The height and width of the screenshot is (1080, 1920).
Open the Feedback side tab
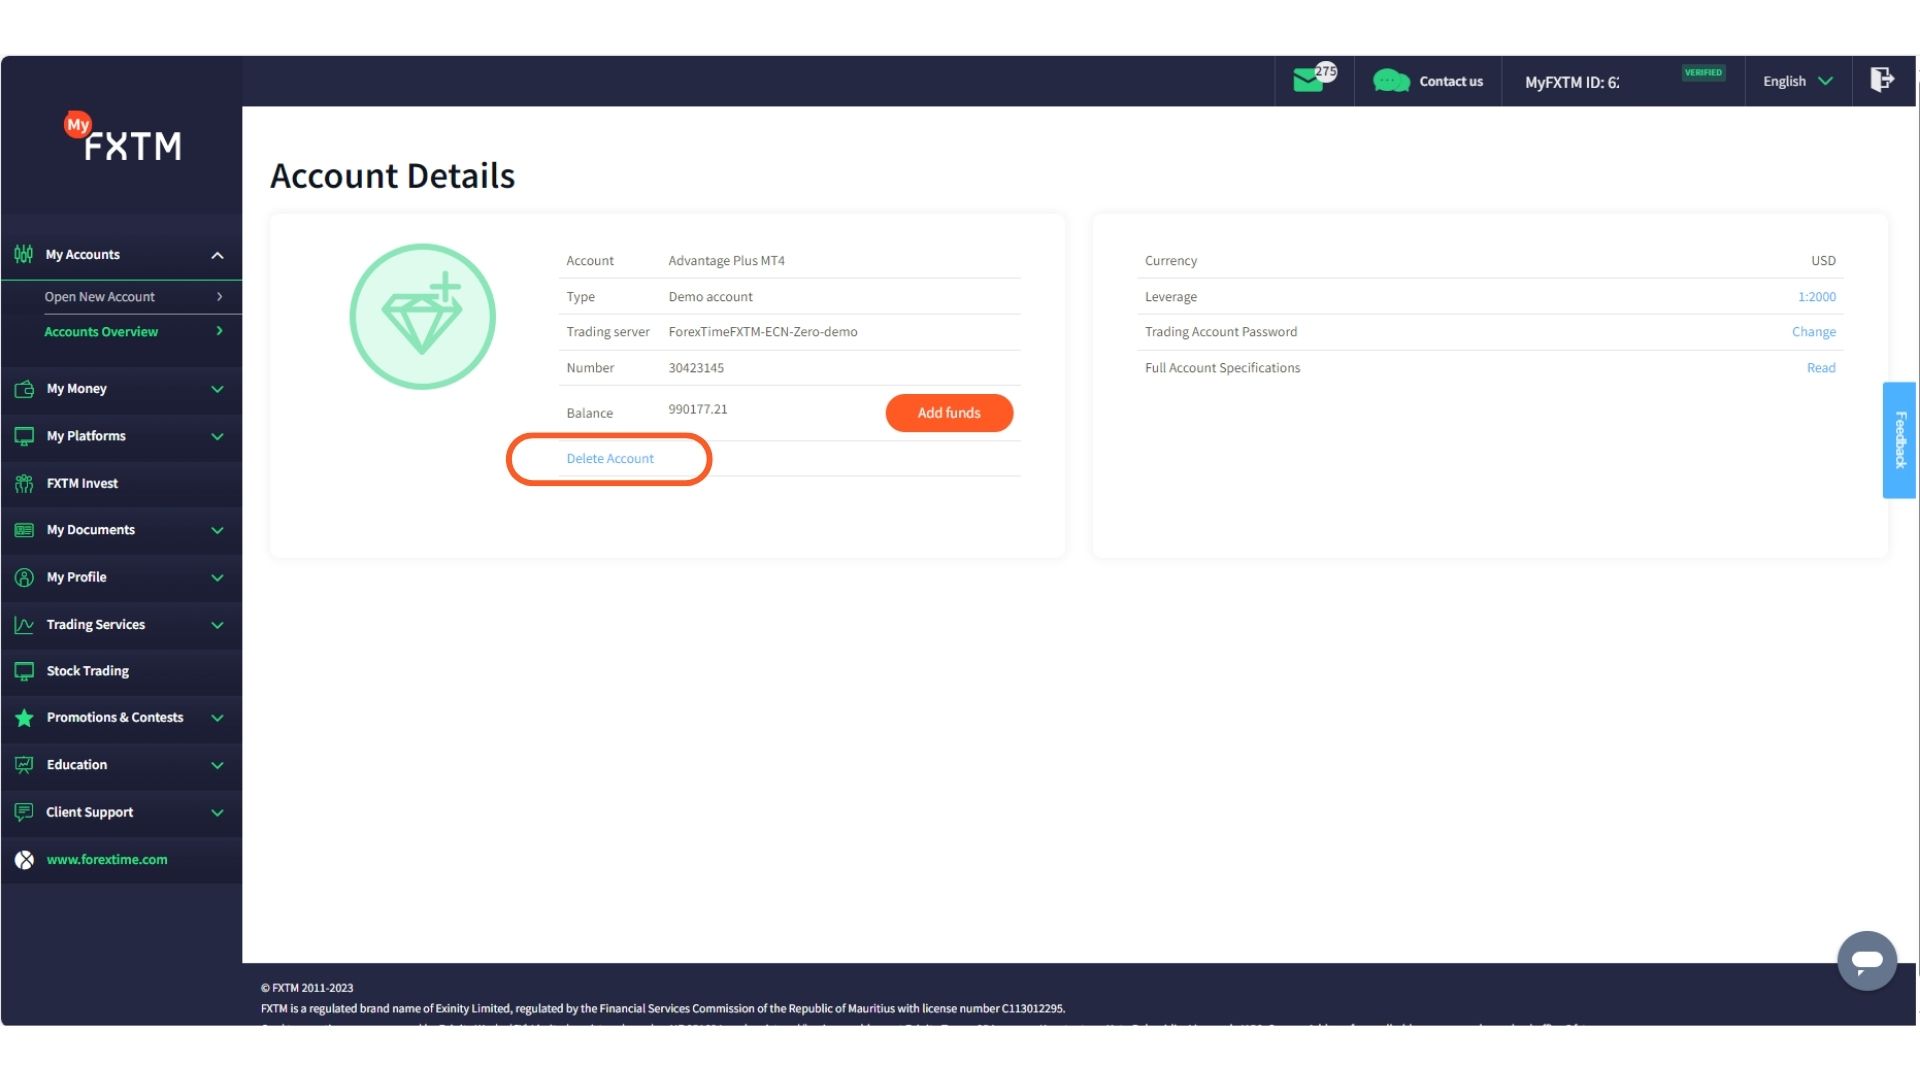tap(1899, 440)
